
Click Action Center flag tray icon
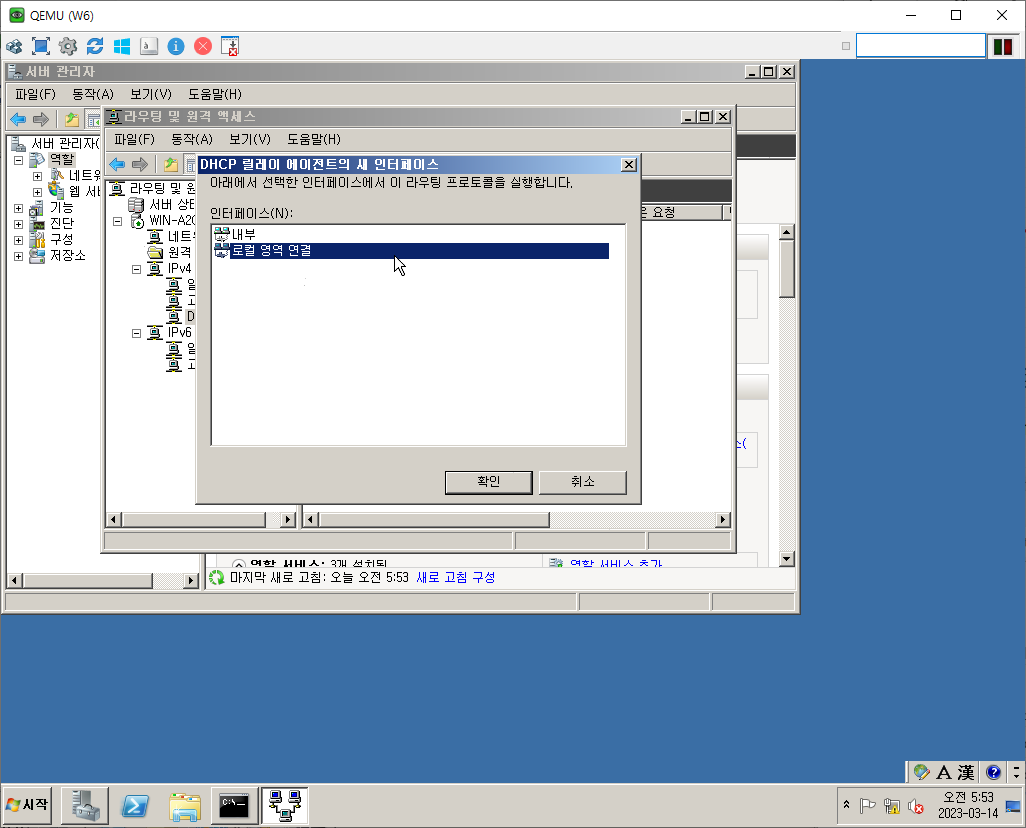pyautogui.click(x=868, y=806)
